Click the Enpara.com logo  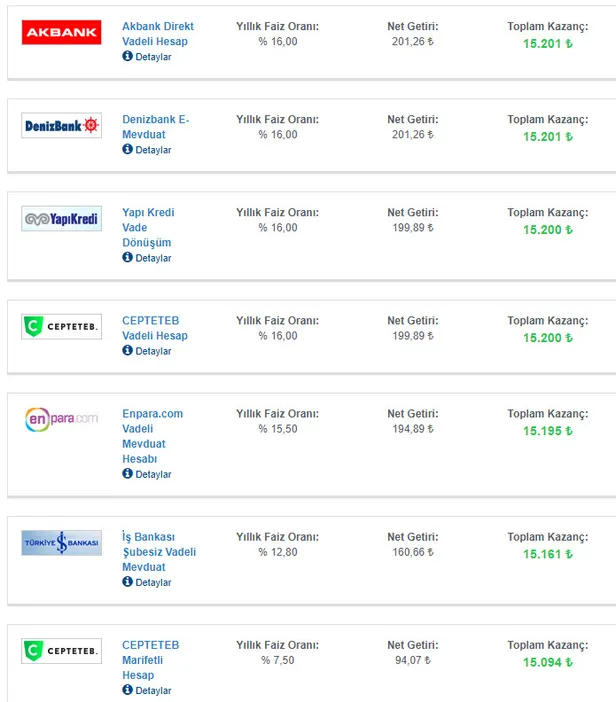61,419
